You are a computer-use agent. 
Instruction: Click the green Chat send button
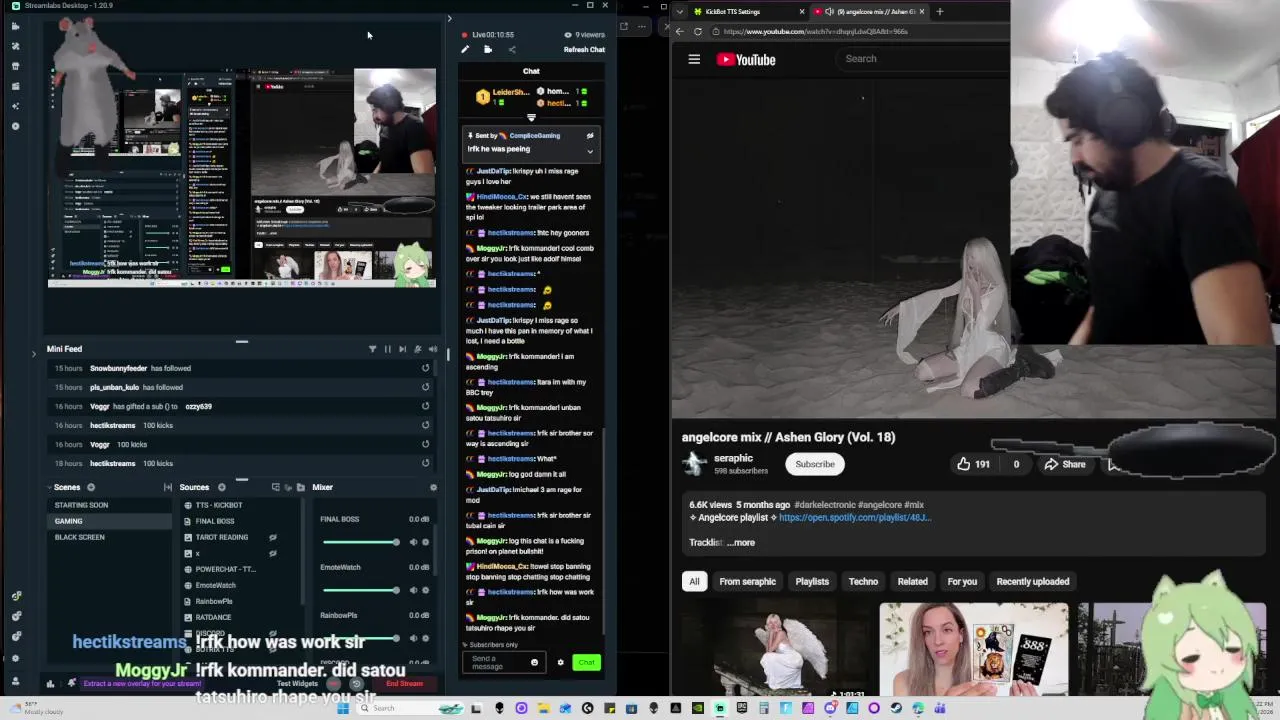(586, 662)
